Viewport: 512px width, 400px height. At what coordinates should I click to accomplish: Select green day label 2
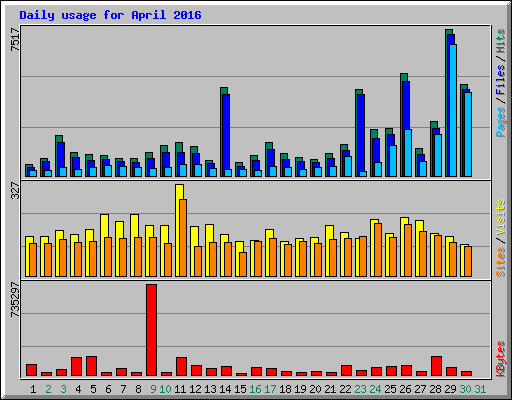pos(48,389)
